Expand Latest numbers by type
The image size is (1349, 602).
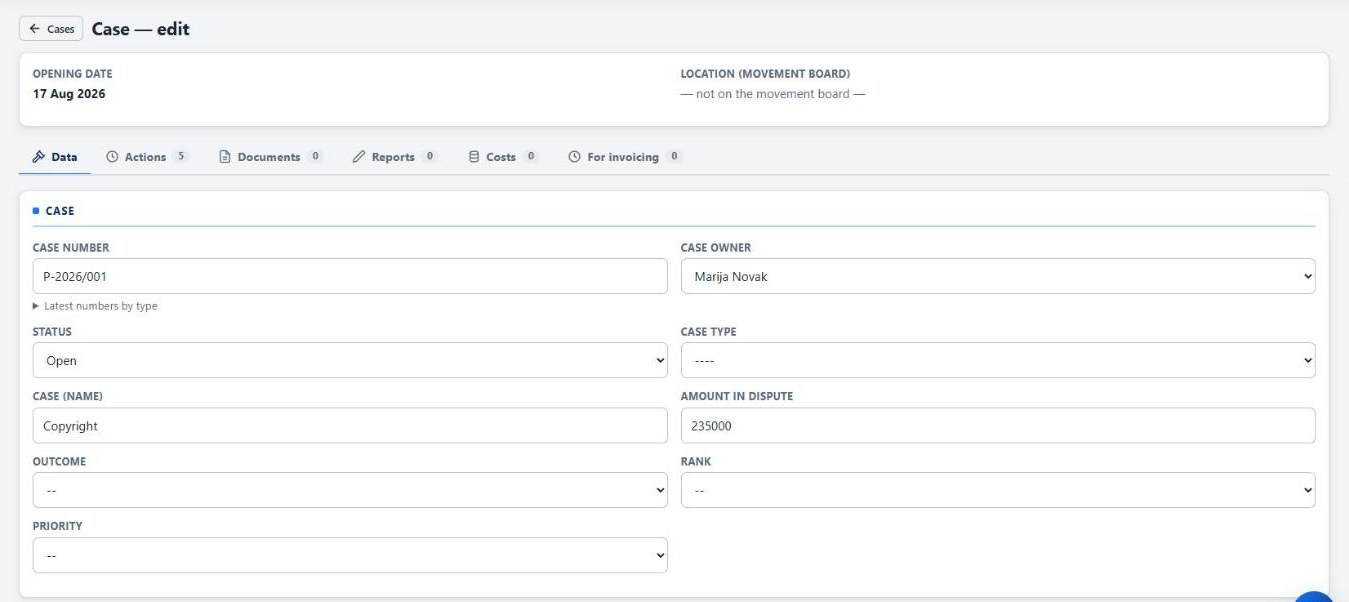(x=95, y=306)
